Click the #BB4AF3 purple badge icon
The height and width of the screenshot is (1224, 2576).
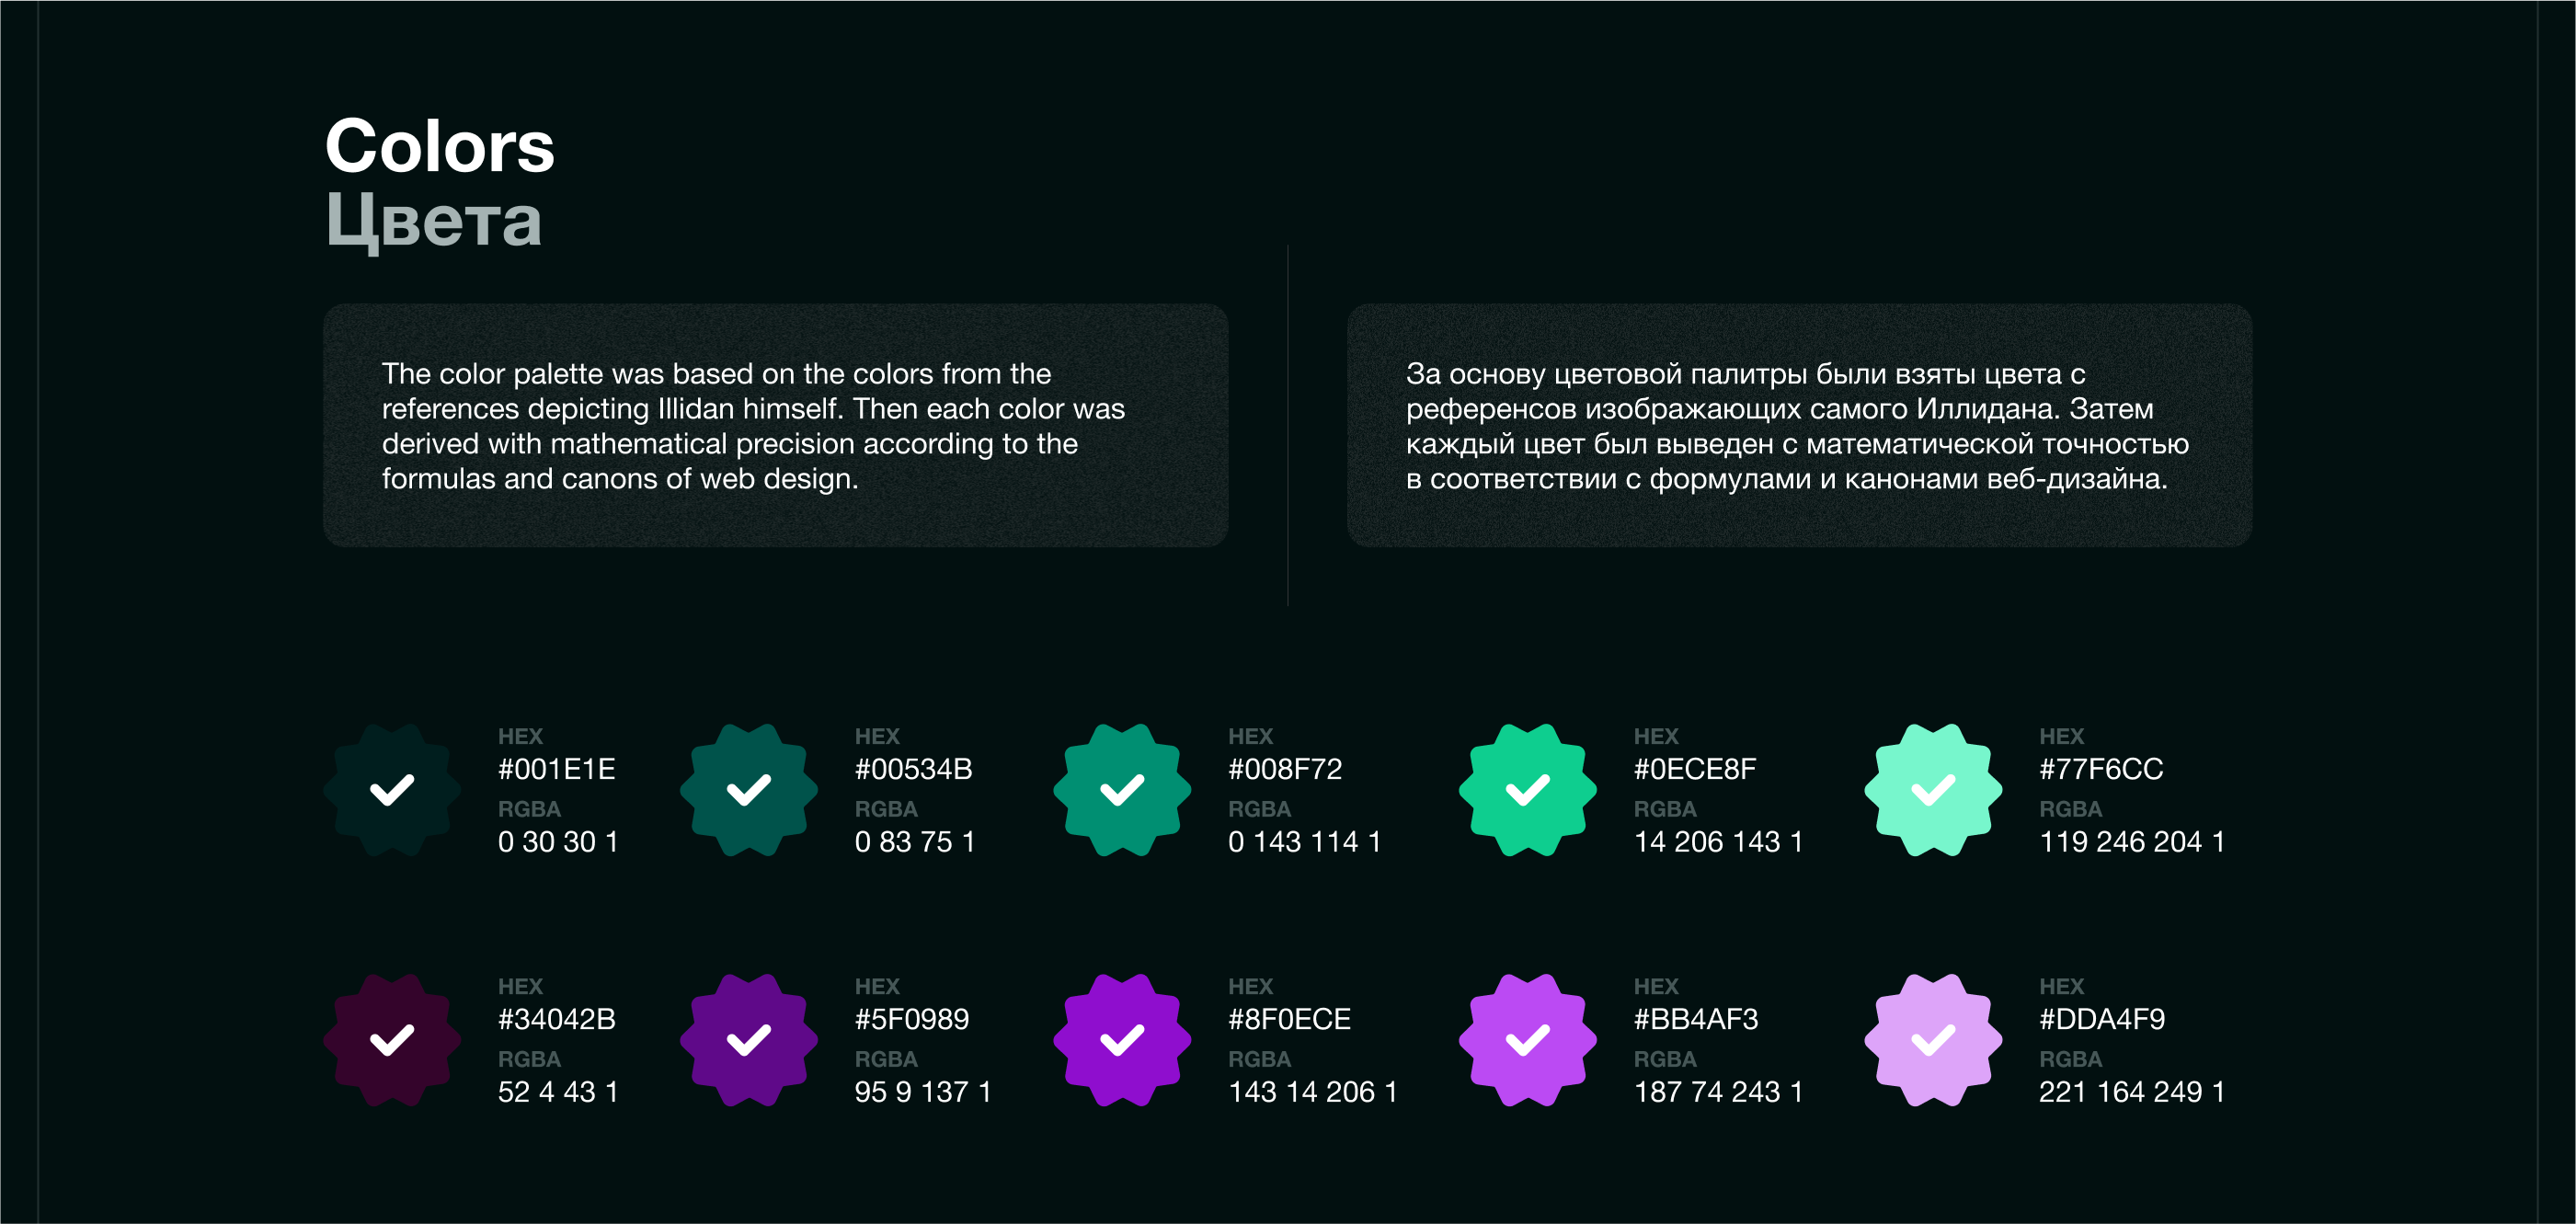tap(1527, 1040)
